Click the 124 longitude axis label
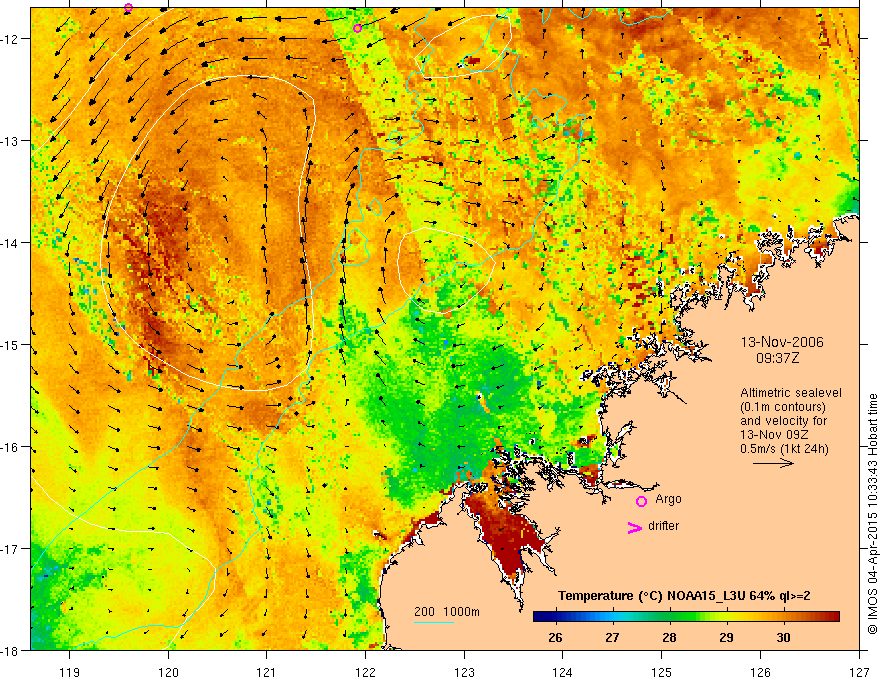Image resolution: width=880 pixels, height=680 pixels. [x=563, y=672]
